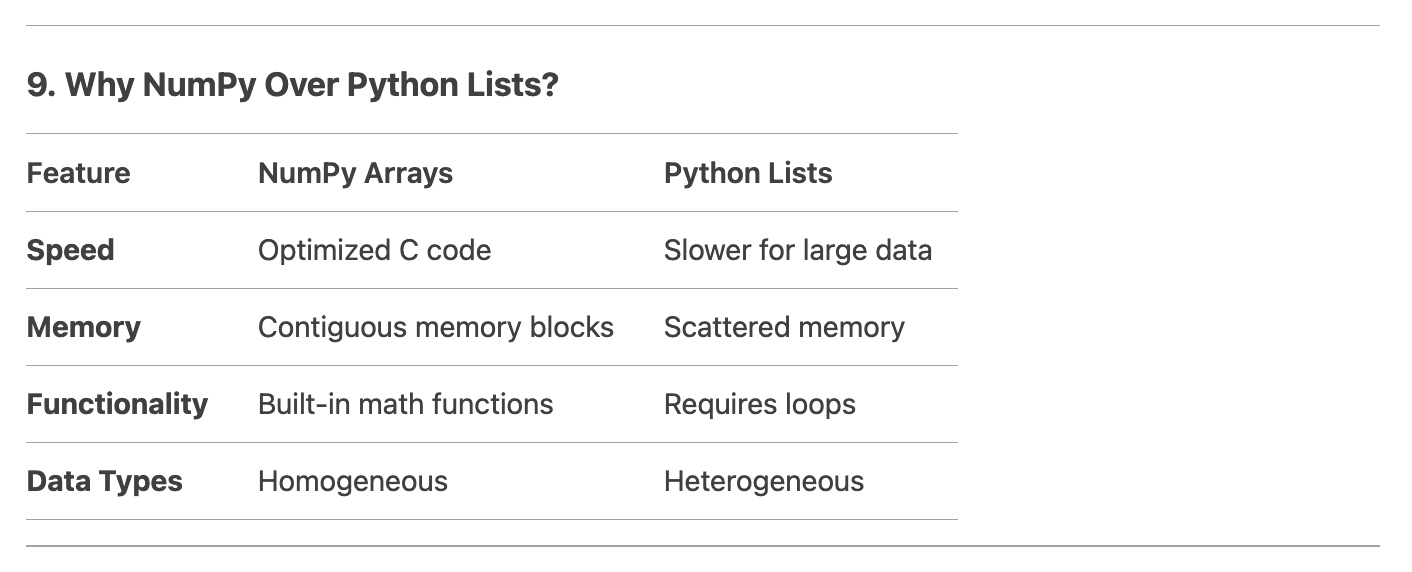Click the "Feature" column header
Viewport: 1412px width, 572px height.
78,173
